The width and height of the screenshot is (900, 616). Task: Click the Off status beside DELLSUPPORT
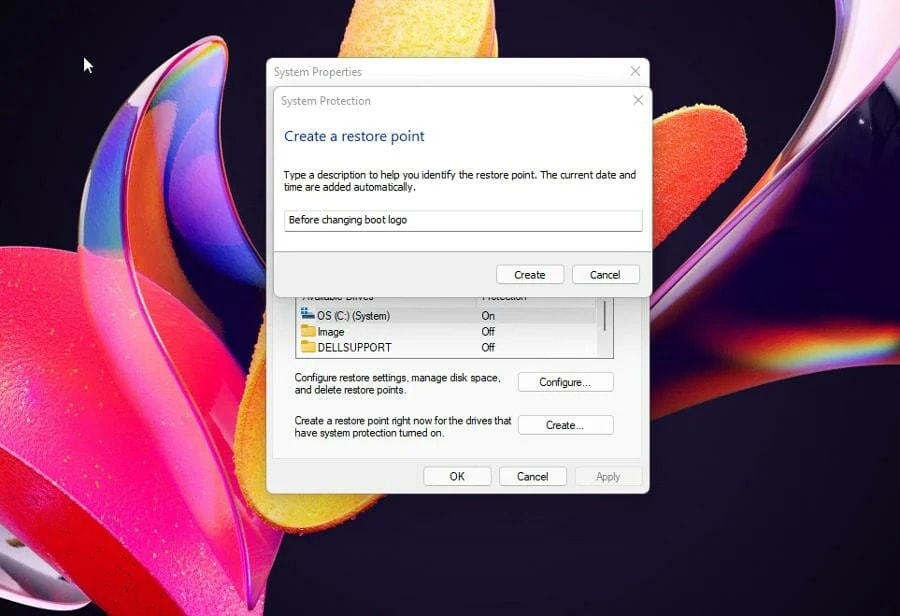[x=488, y=347]
